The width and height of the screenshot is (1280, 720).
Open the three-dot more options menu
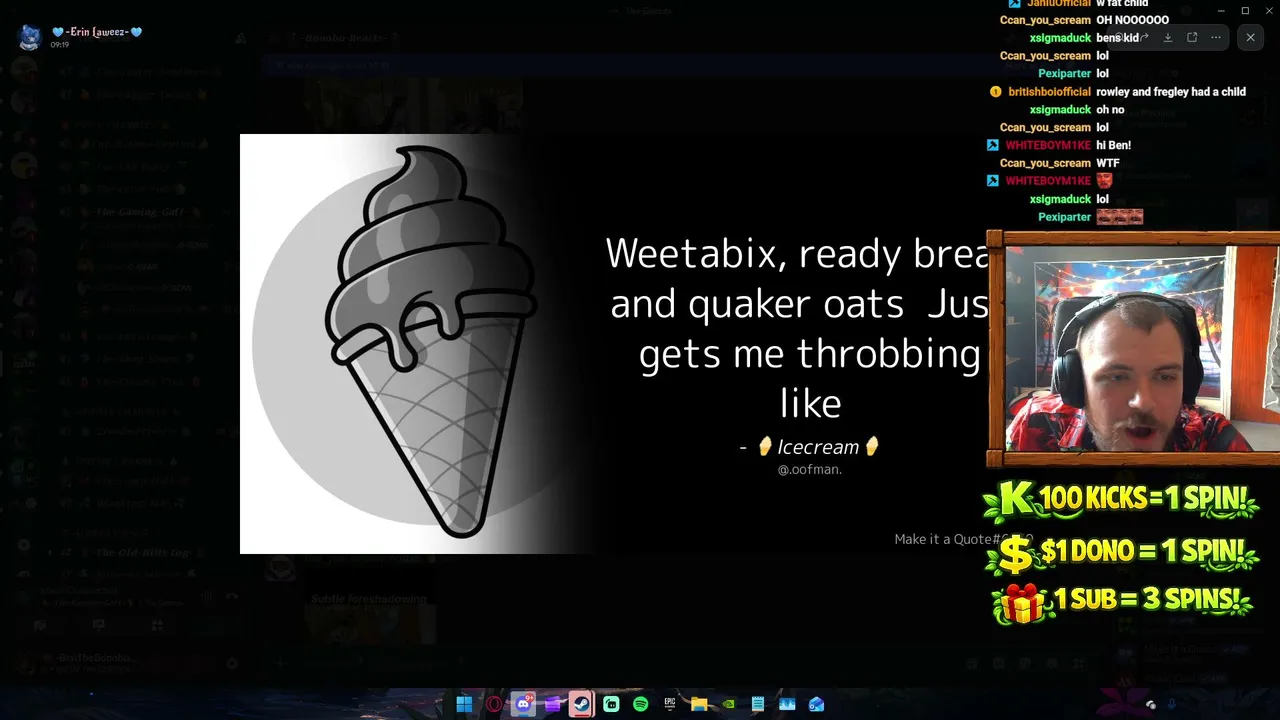coord(1216,37)
